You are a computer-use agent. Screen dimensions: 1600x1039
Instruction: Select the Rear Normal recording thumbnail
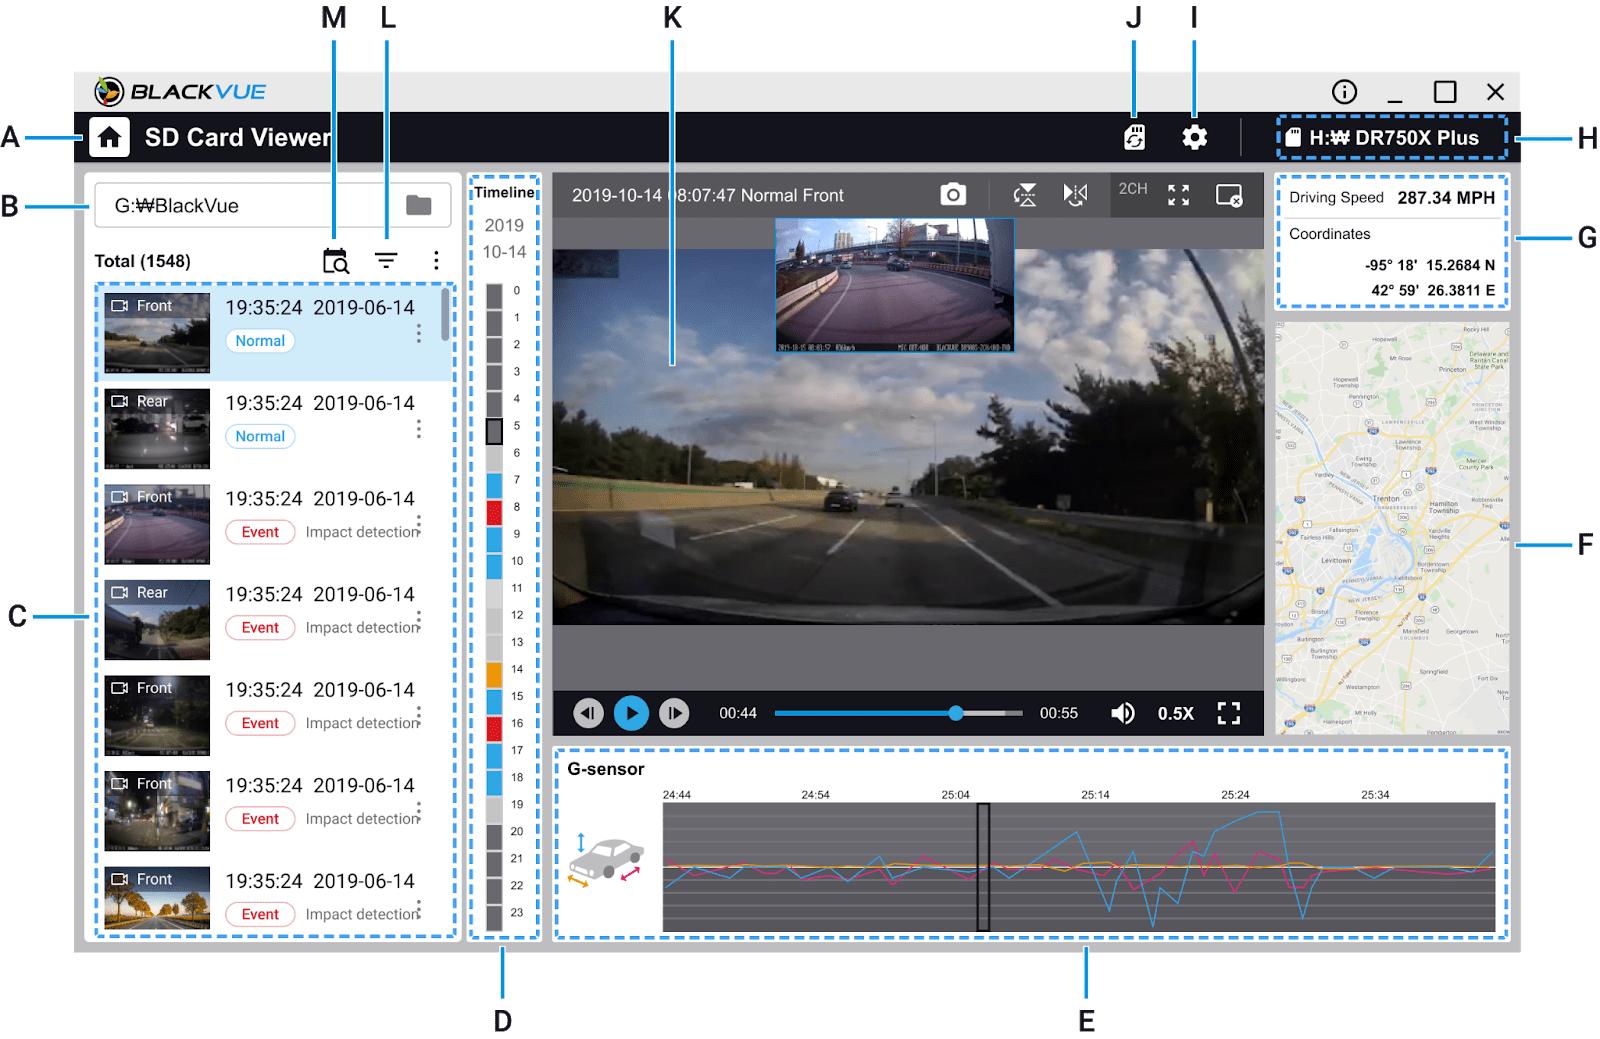tap(157, 429)
